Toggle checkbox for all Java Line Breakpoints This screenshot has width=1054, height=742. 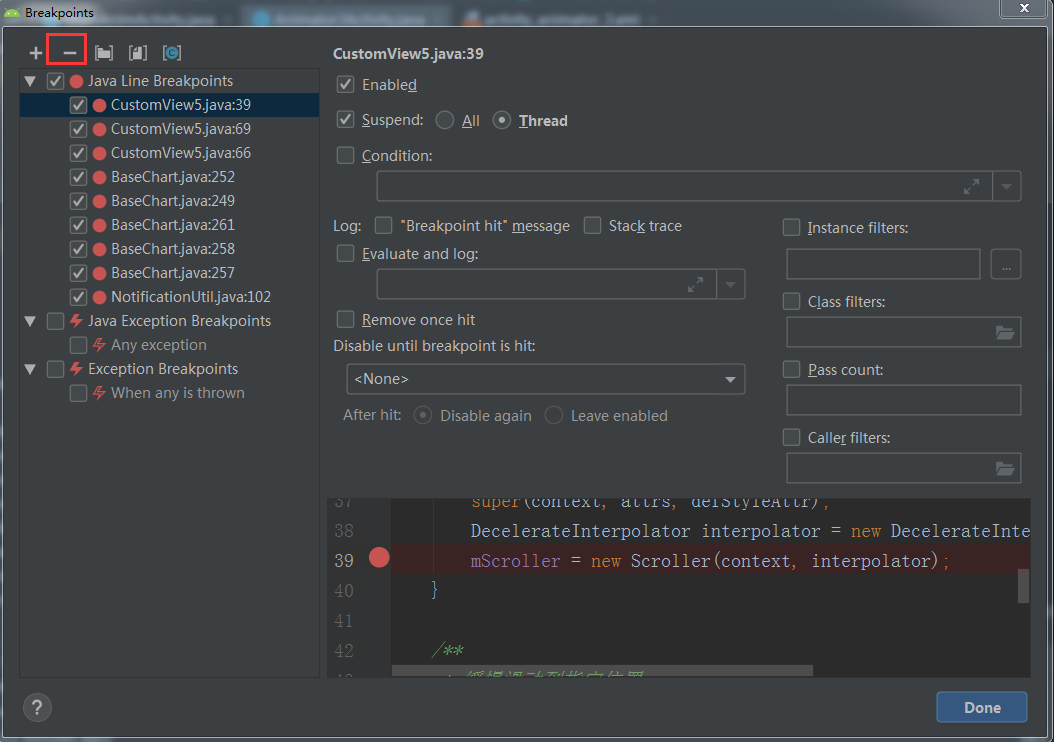(55, 81)
